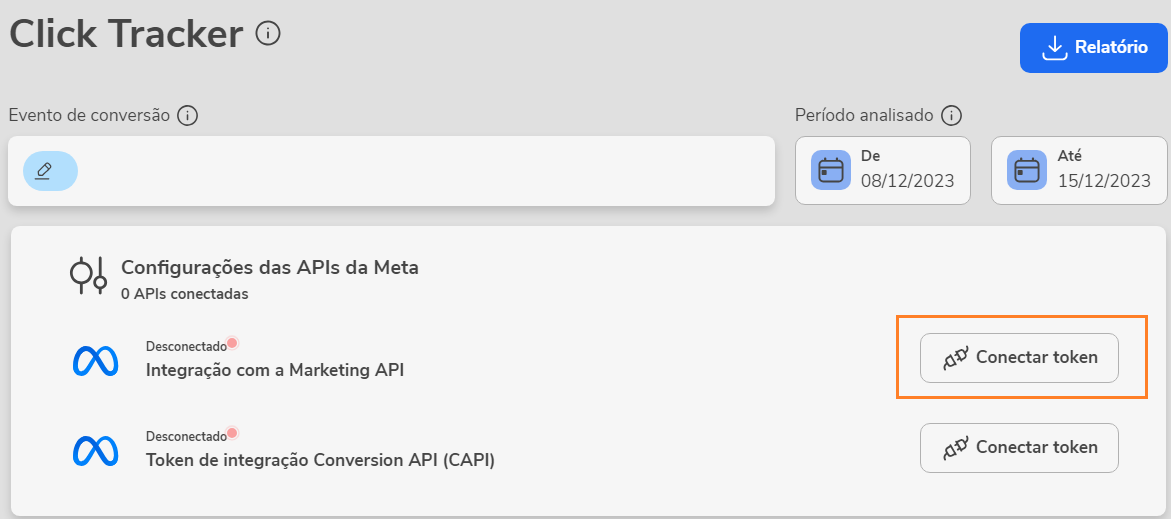Open the Até end date calendar icon

pos(1026,170)
